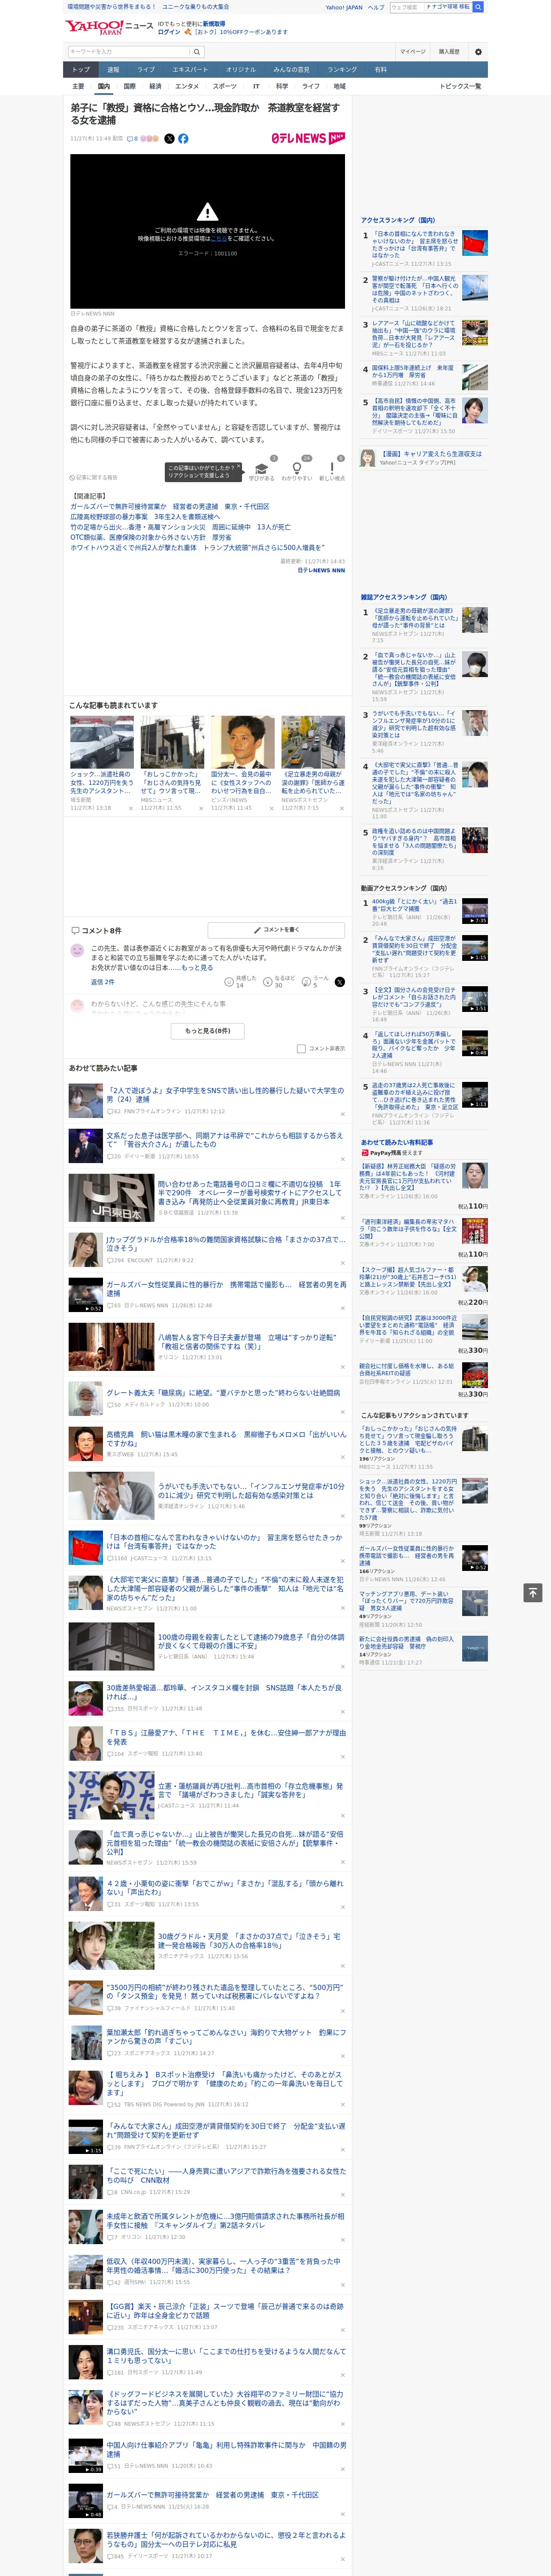
Task: React with 新しい視点 exclamation icon
Action: point(332,469)
